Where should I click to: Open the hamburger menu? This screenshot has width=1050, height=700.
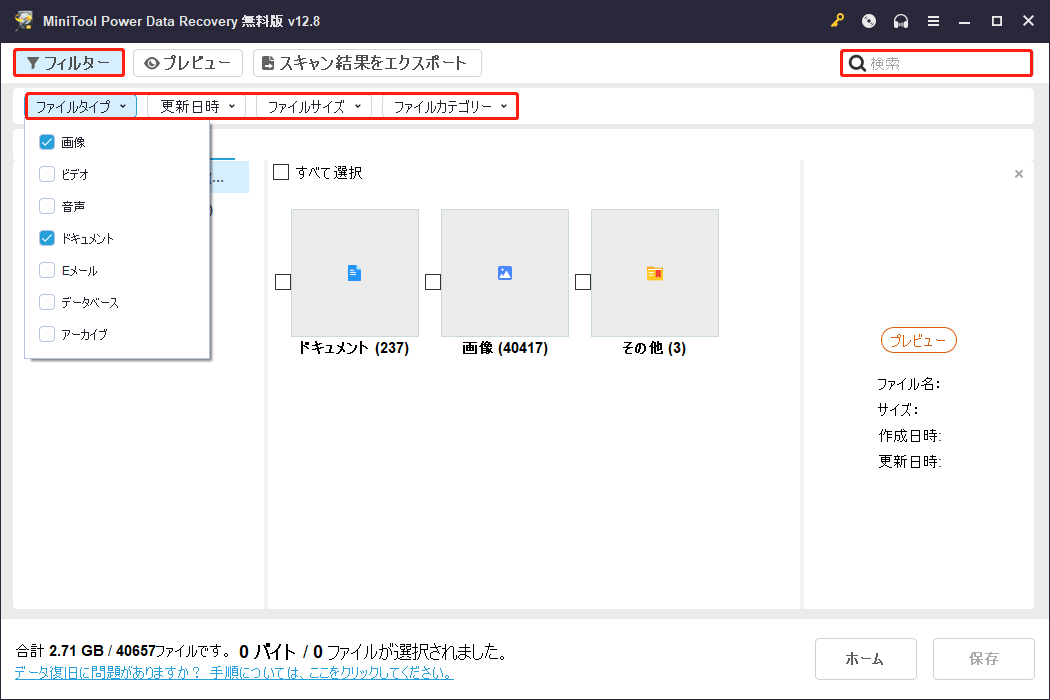(x=934, y=20)
